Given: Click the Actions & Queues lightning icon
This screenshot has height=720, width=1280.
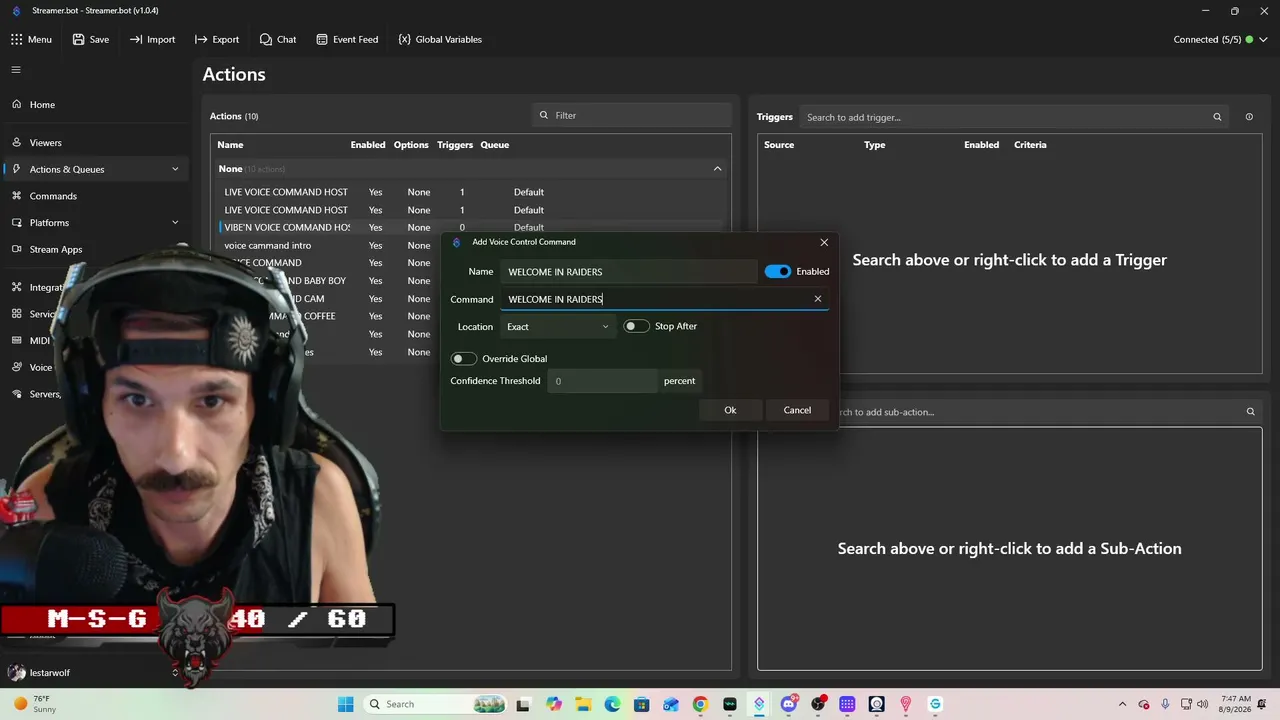Looking at the screenshot, I should point(16,169).
